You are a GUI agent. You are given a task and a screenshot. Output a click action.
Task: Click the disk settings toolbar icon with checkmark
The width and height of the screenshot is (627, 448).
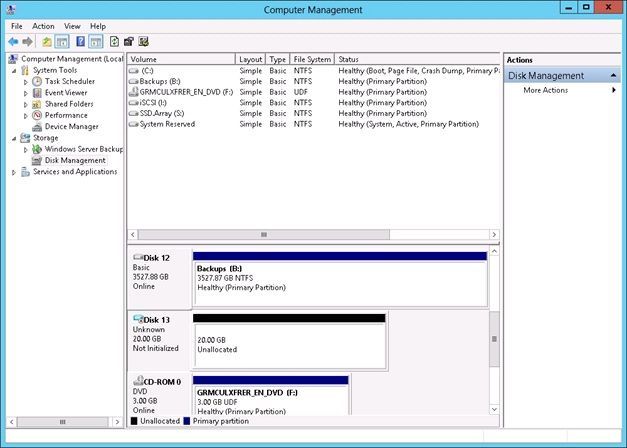pyautogui.click(x=143, y=42)
